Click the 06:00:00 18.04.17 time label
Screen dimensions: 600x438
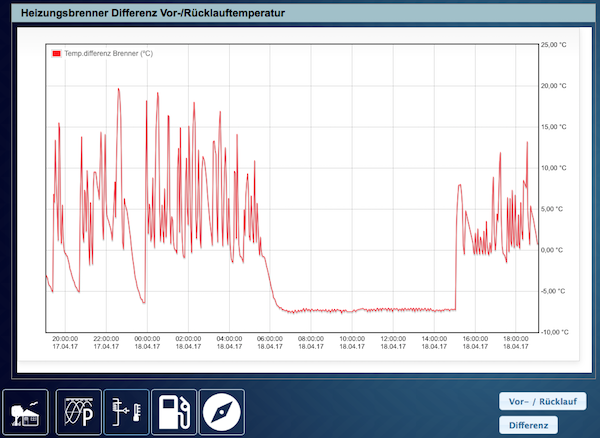click(270, 343)
